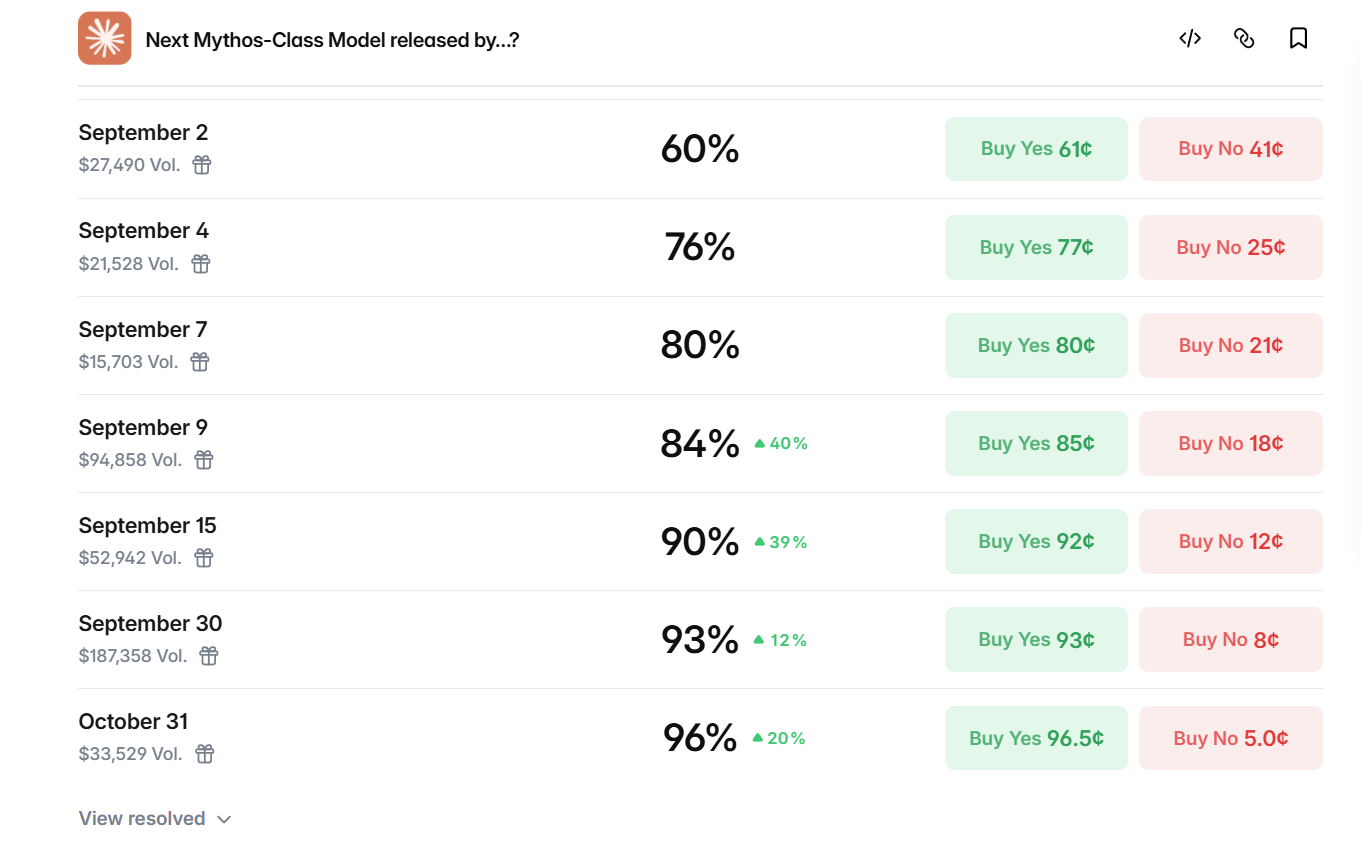
Task: Click the orange starburst market logo
Action: tap(105, 38)
